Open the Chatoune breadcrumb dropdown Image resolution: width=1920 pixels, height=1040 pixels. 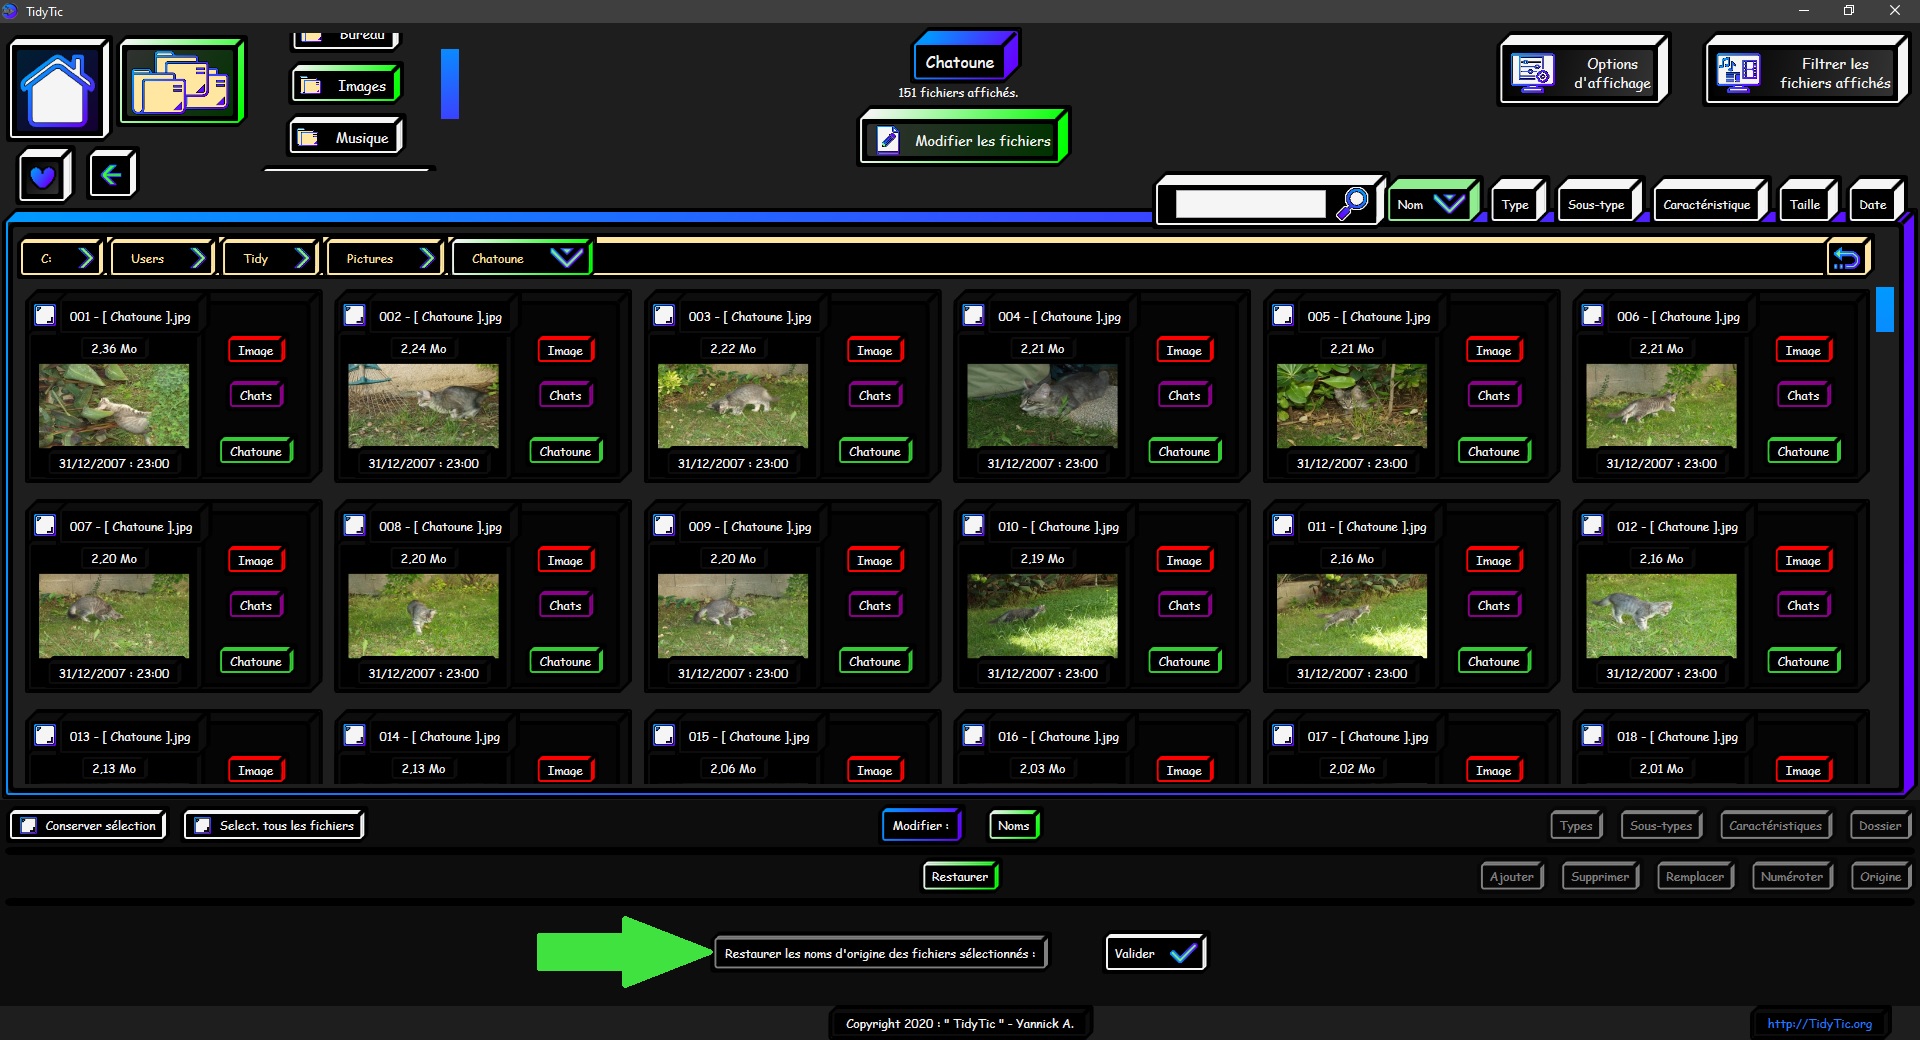pyautogui.click(x=521, y=258)
